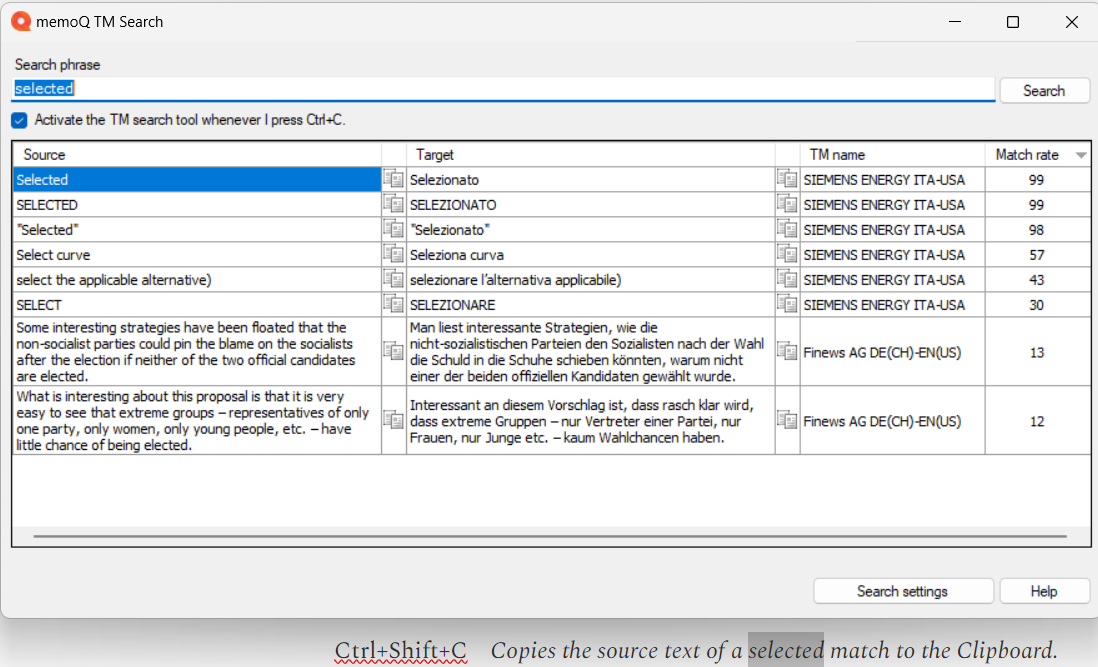Image resolution: width=1098 pixels, height=667 pixels.
Task: Click match rate value 43
Action: [x=1036, y=280]
